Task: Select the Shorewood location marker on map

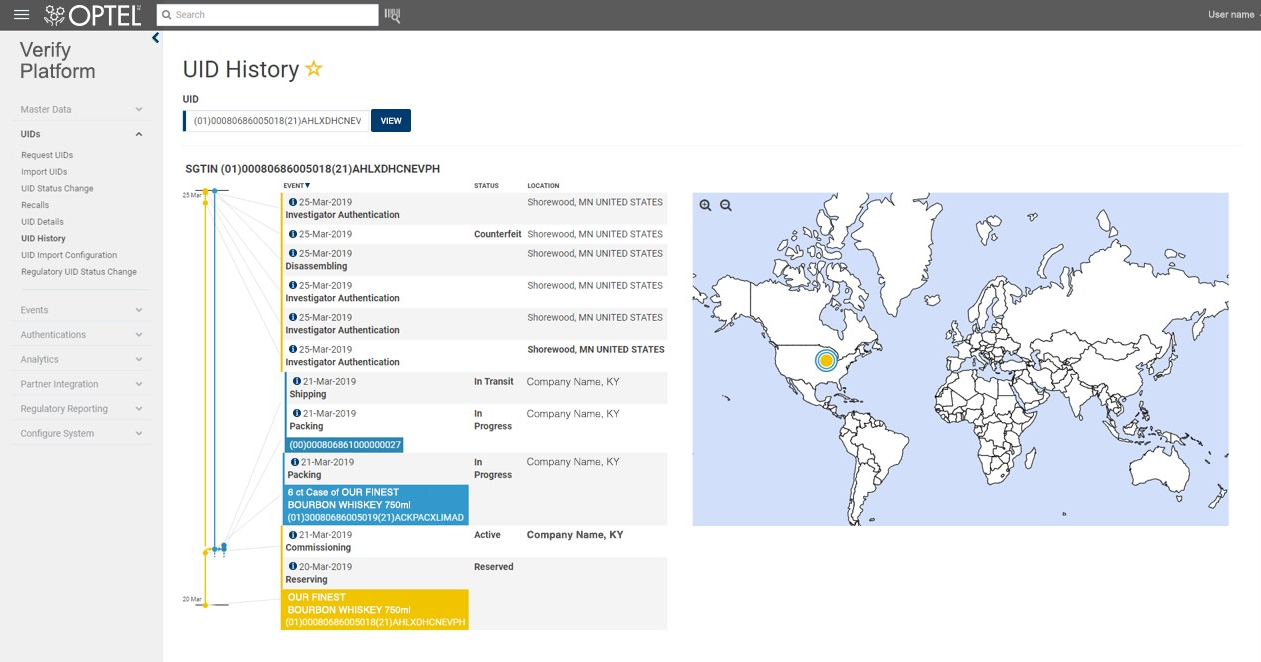Action: 826,360
